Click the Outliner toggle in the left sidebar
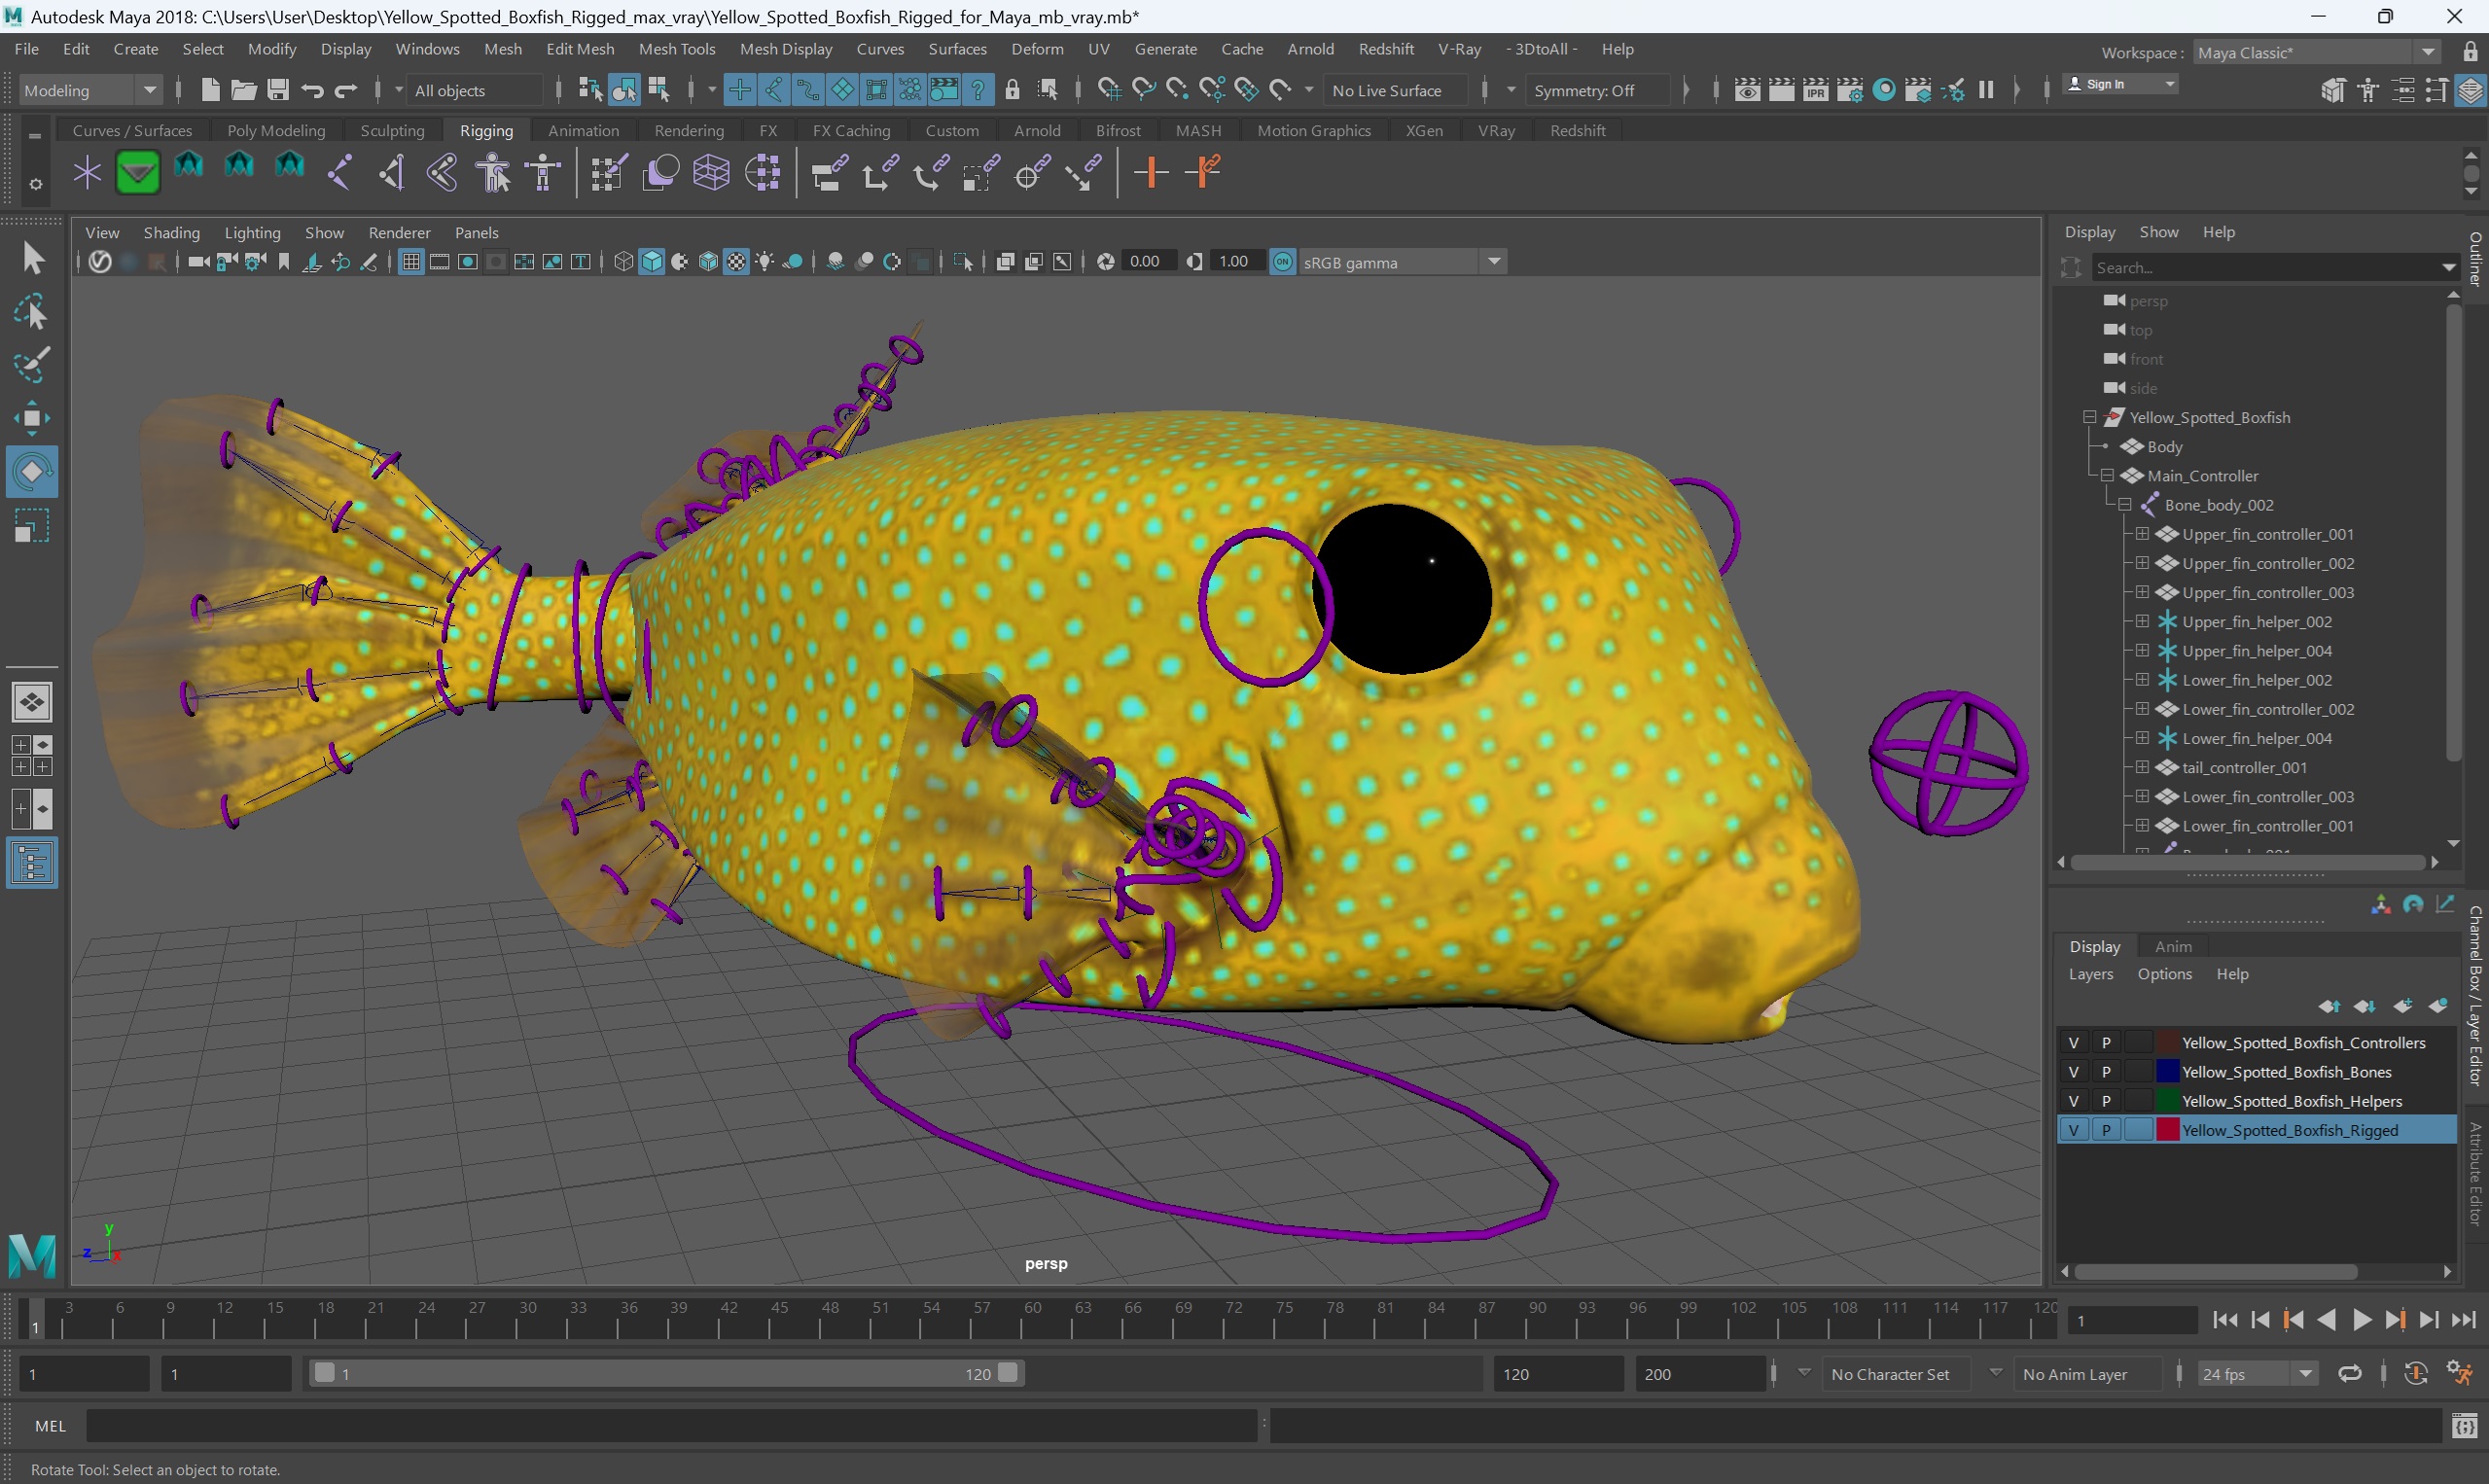Viewport: 2489px width, 1484px height. [32, 863]
